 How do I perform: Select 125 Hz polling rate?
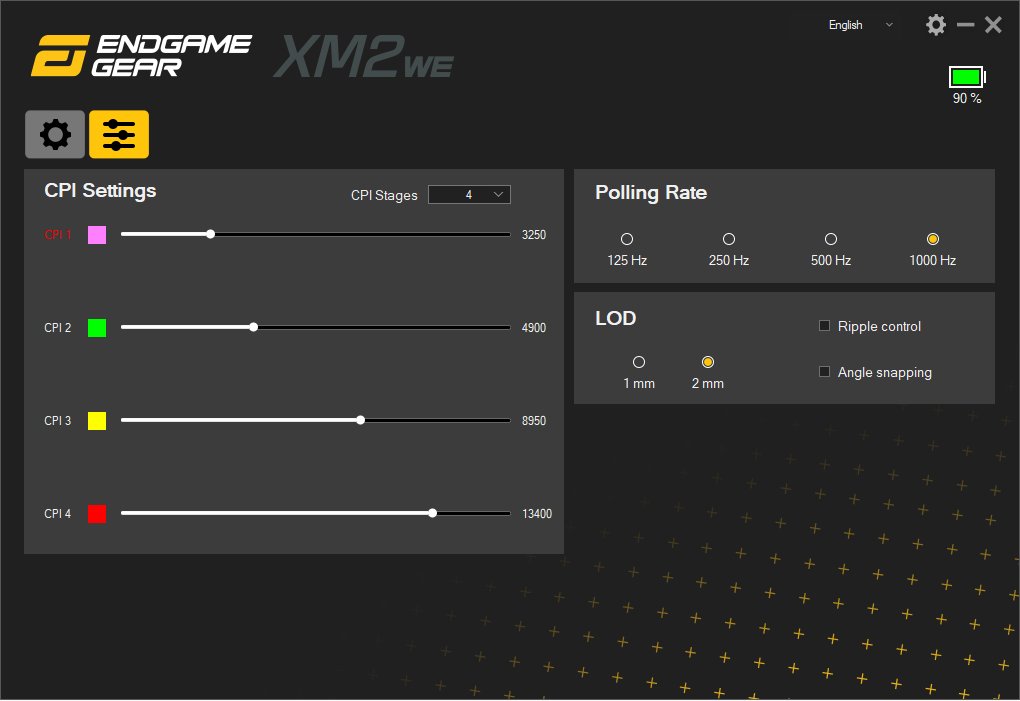(627, 239)
